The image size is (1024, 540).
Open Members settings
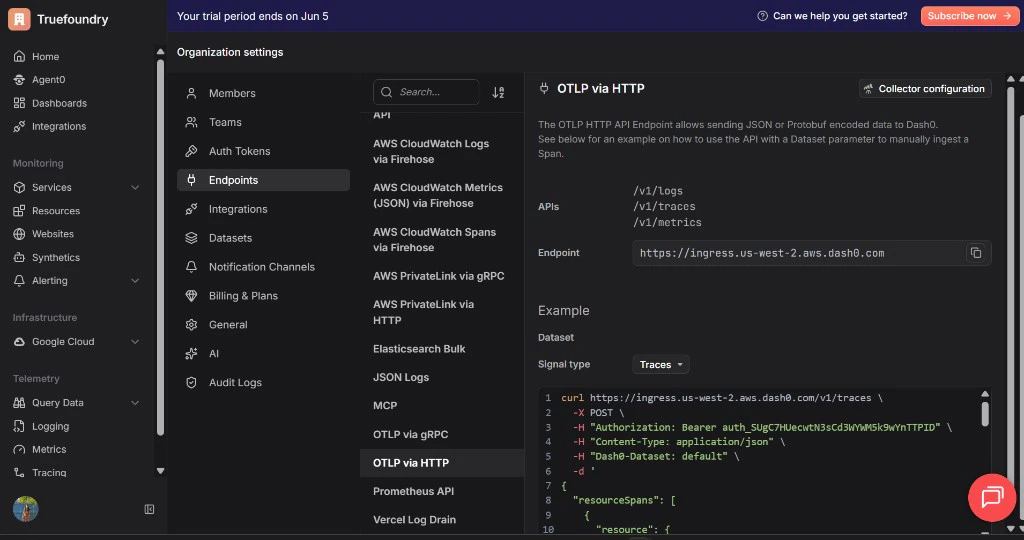(x=263, y=93)
